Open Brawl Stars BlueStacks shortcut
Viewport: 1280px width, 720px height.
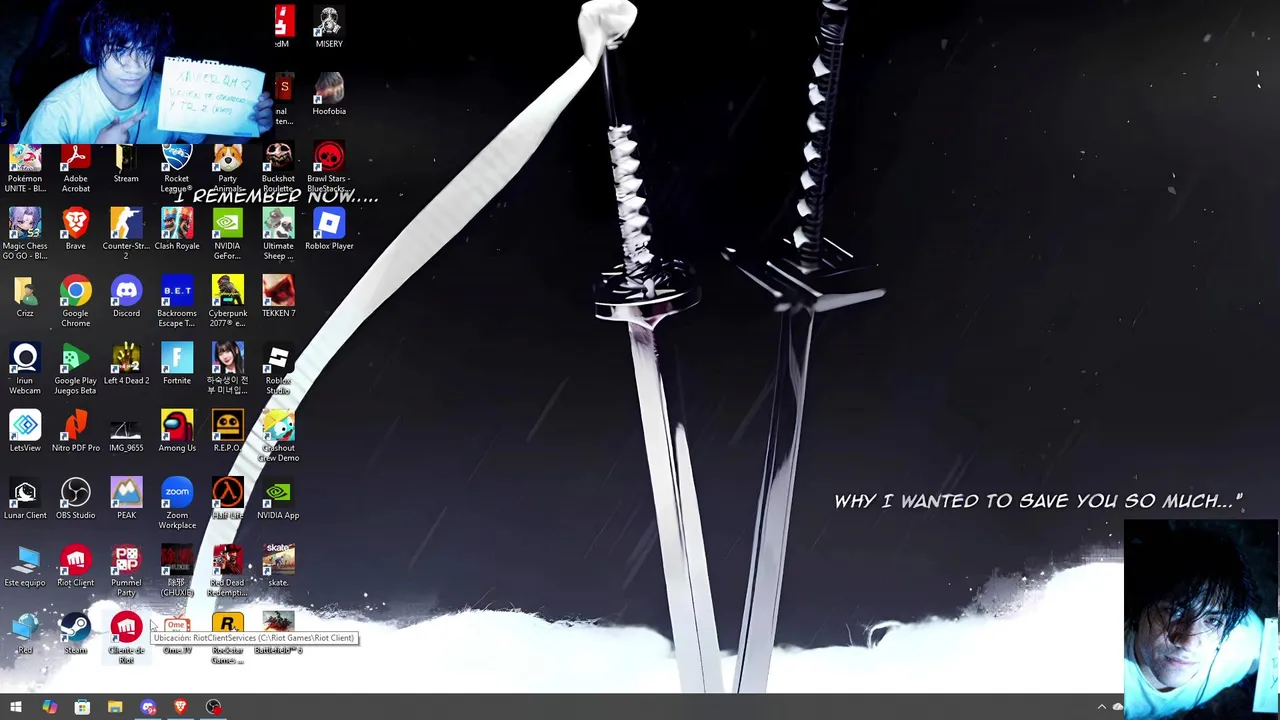click(x=329, y=168)
